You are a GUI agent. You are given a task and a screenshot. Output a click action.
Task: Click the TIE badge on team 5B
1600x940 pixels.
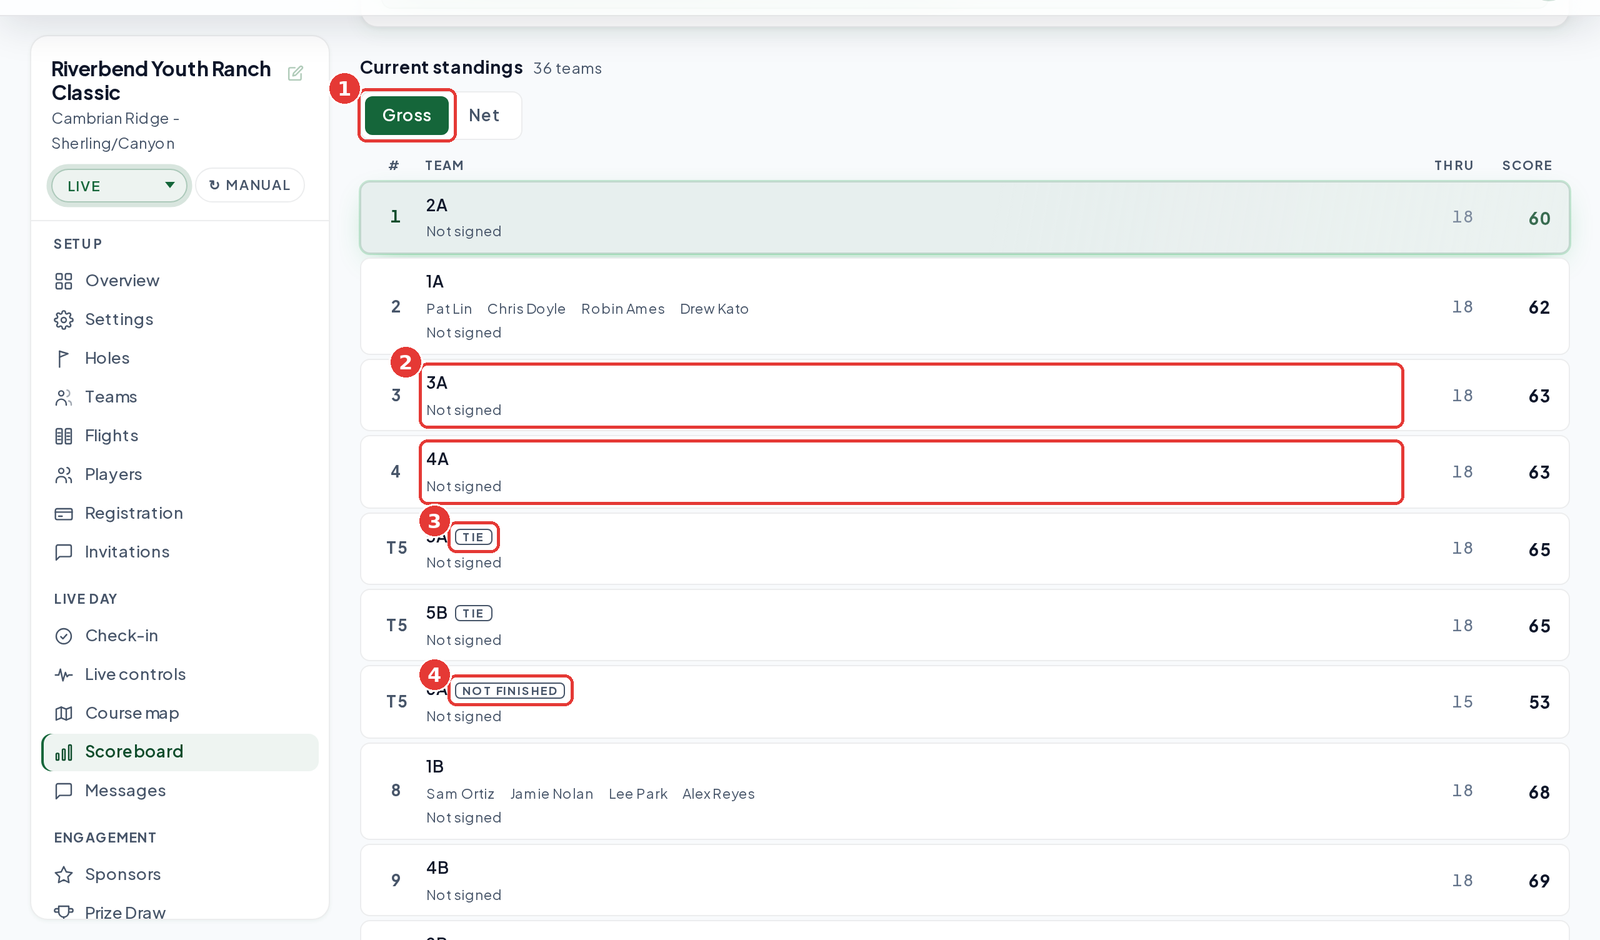click(x=474, y=613)
